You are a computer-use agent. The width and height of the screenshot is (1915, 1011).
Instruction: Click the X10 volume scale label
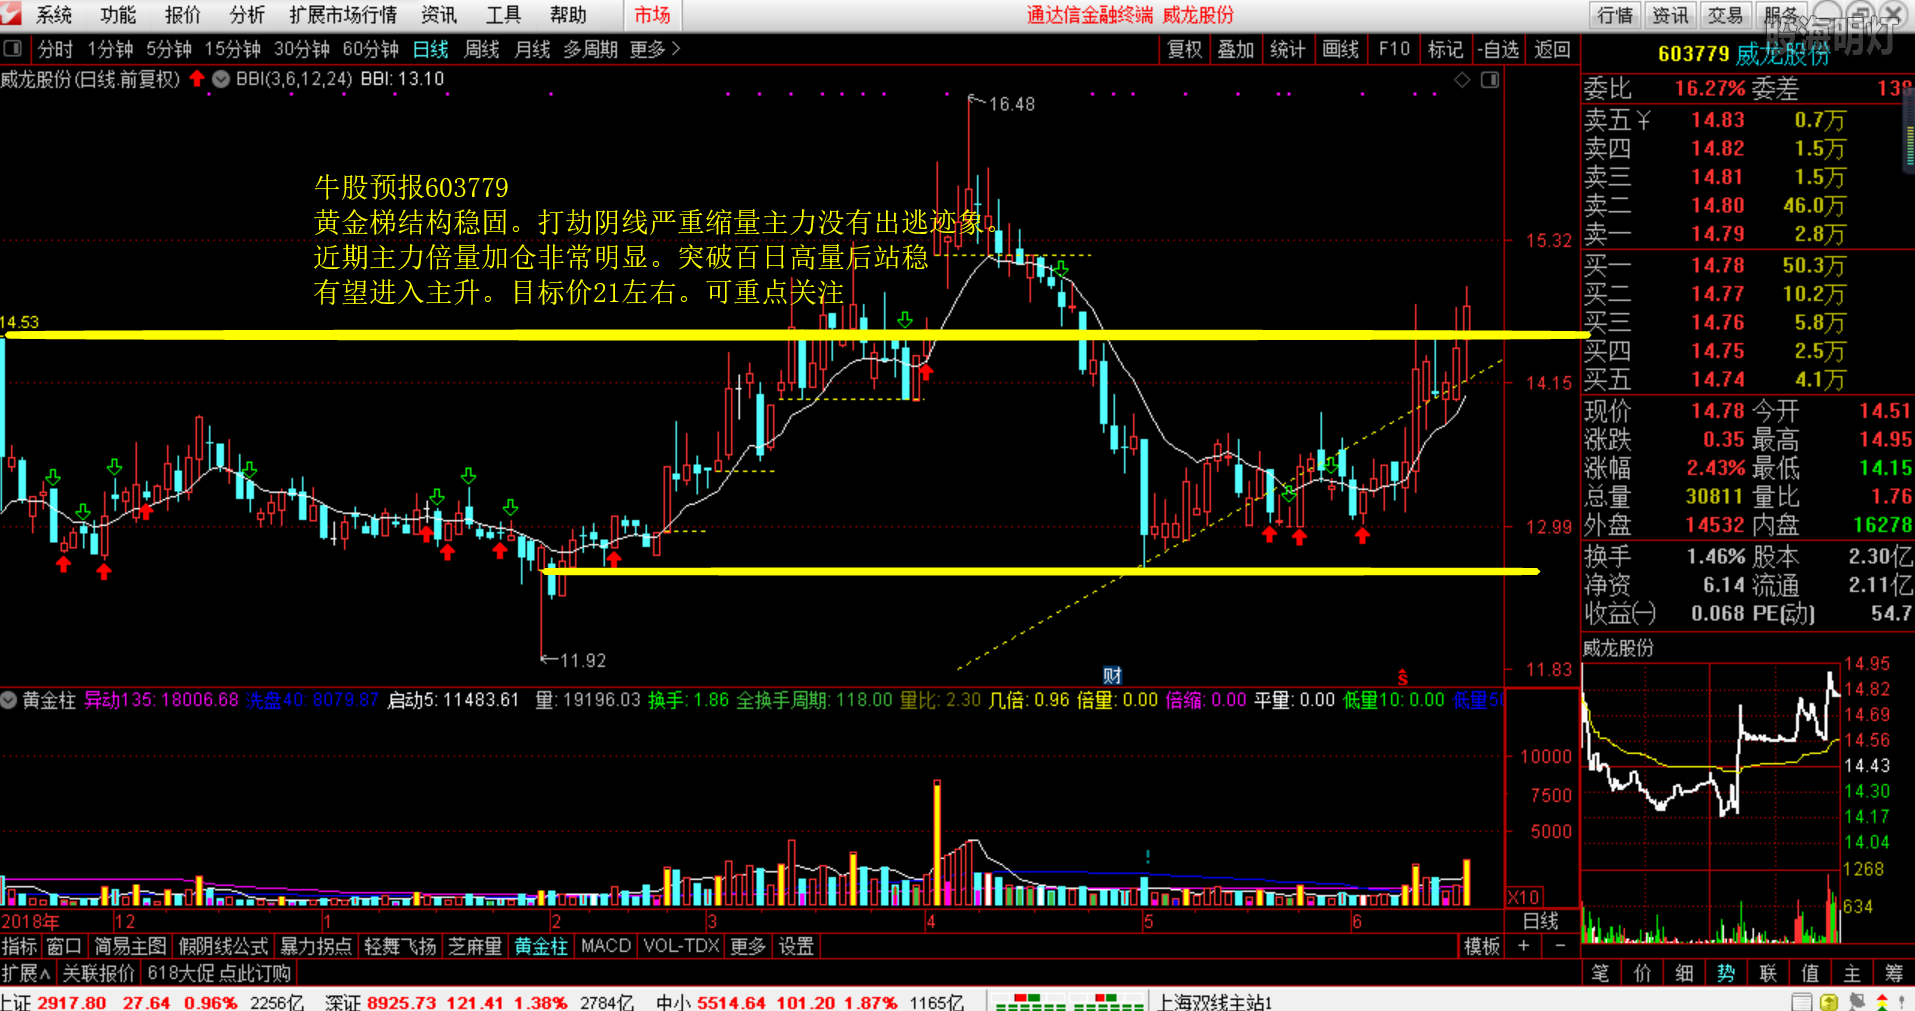tap(1524, 897)
